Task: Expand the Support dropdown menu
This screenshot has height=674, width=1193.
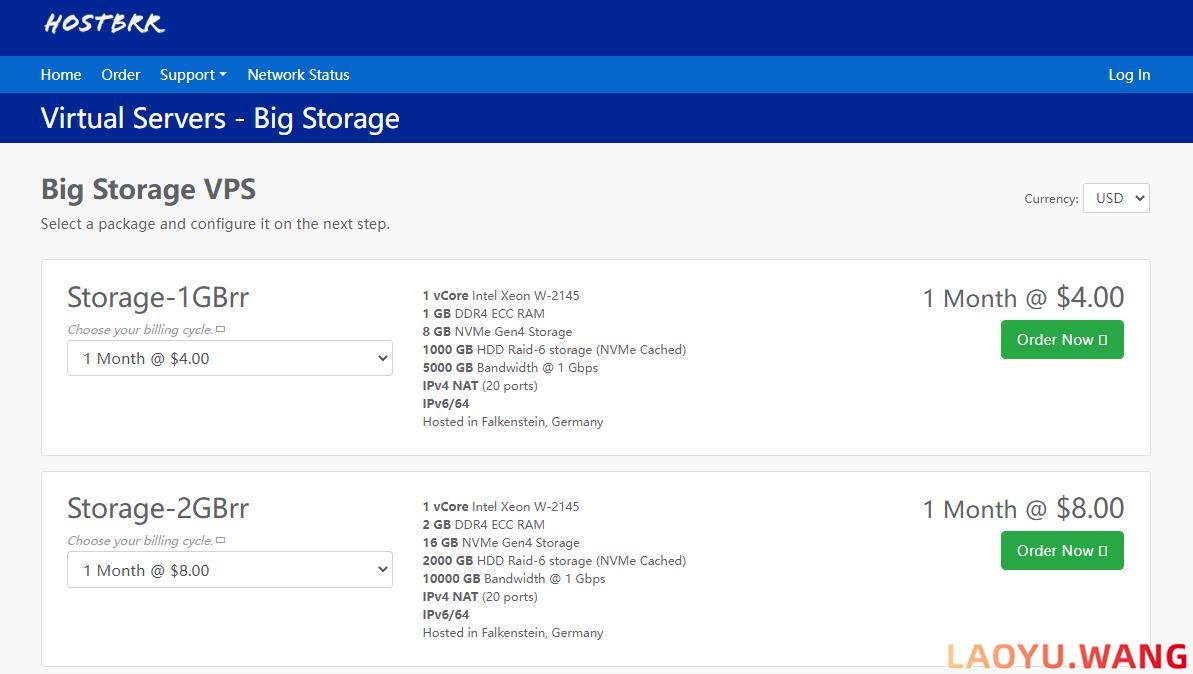Action: pyautogui.click(x=193, y=75)
